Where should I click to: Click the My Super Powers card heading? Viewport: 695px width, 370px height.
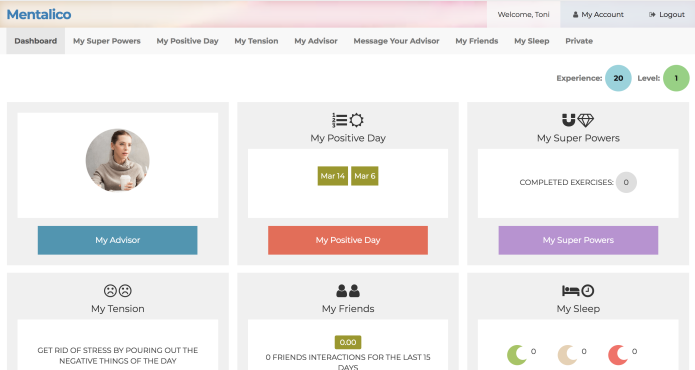pyautogui.click(x=578, y=138)
